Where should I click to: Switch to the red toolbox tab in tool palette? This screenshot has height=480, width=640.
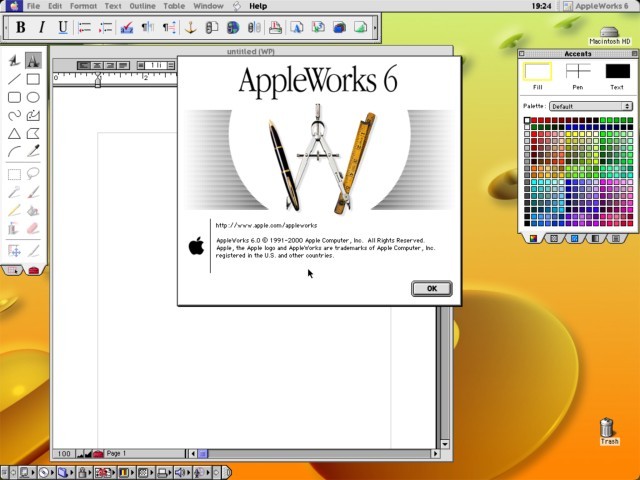click(x=33, y=270)
